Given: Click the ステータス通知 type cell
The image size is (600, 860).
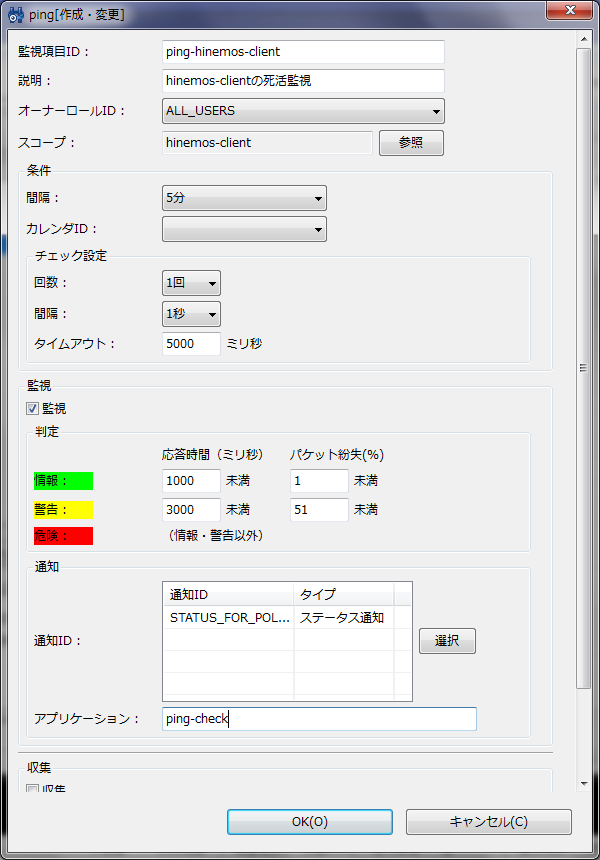Looking at the screenshot, I should tap(342, 618).
